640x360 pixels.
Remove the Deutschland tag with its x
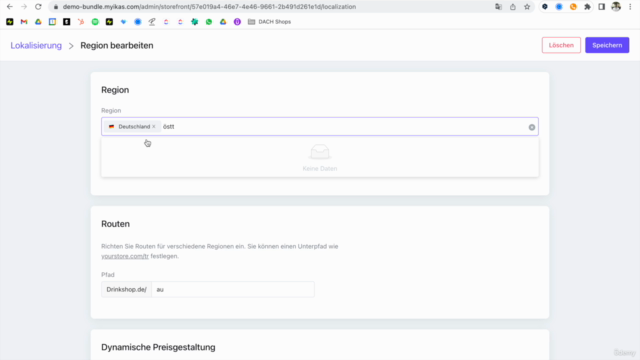coord(154,127)
